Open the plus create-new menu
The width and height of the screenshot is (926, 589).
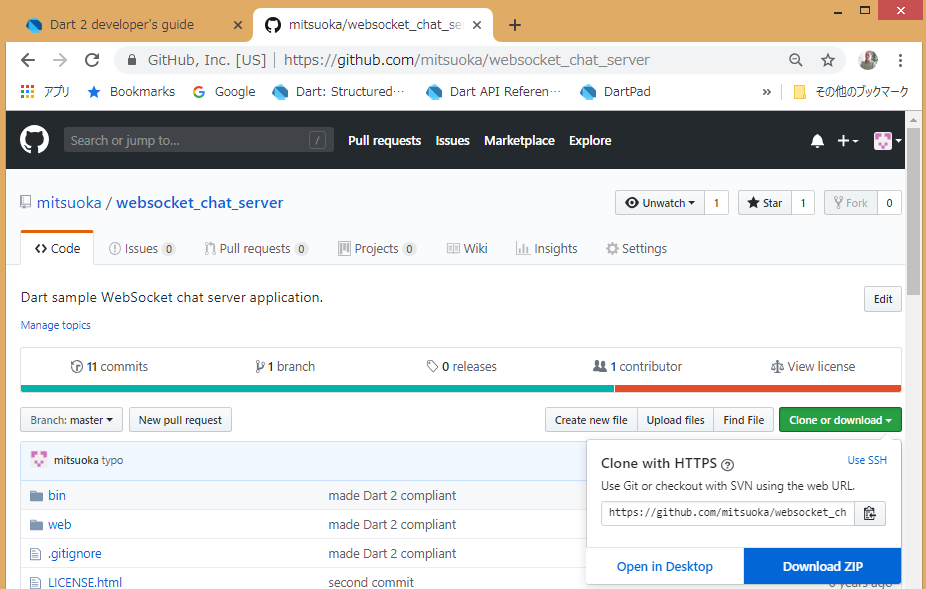pos(847,141)
